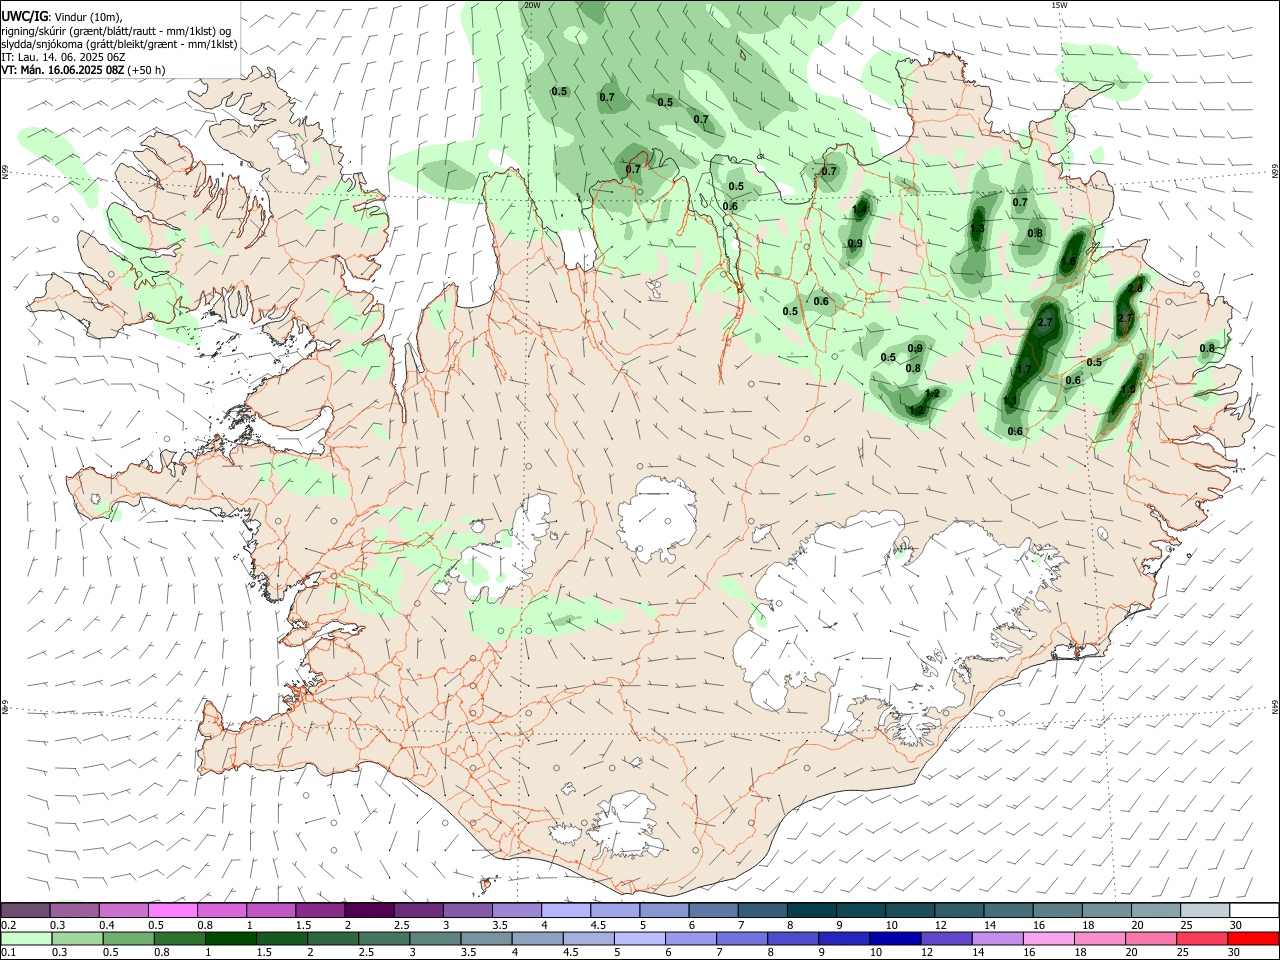
Task: Click the grey 20 mm snow legend swatch
Action: (x=1155, y=910)
